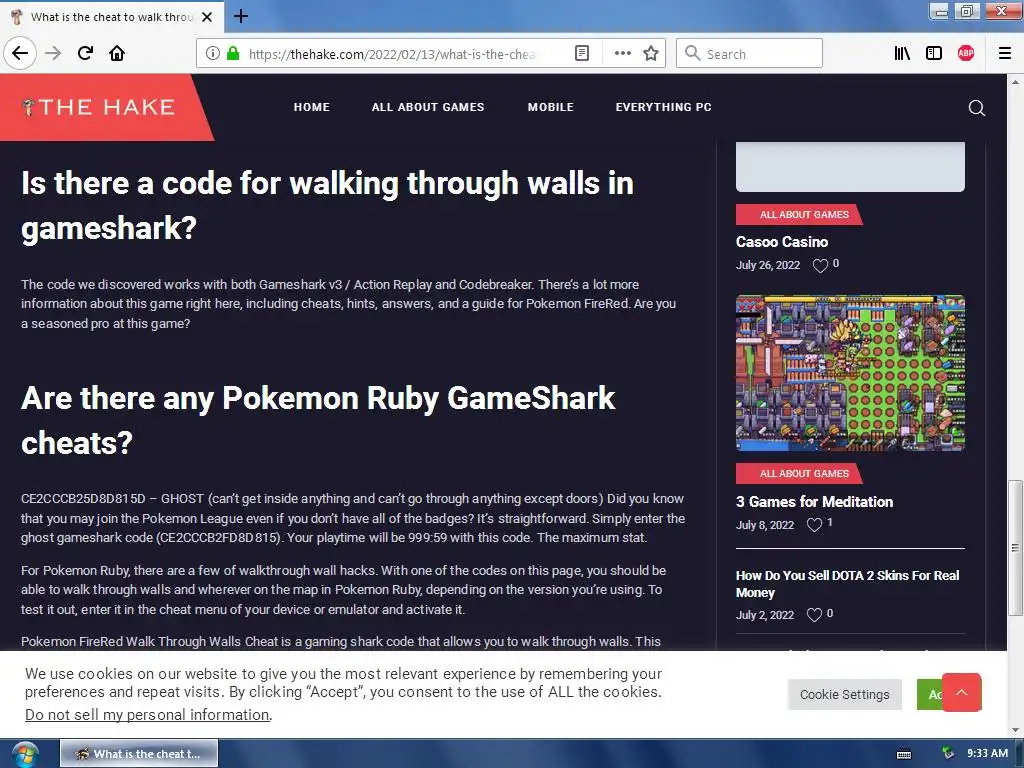
Task: Go back with the browser back arrow
Action: point(20,53)
